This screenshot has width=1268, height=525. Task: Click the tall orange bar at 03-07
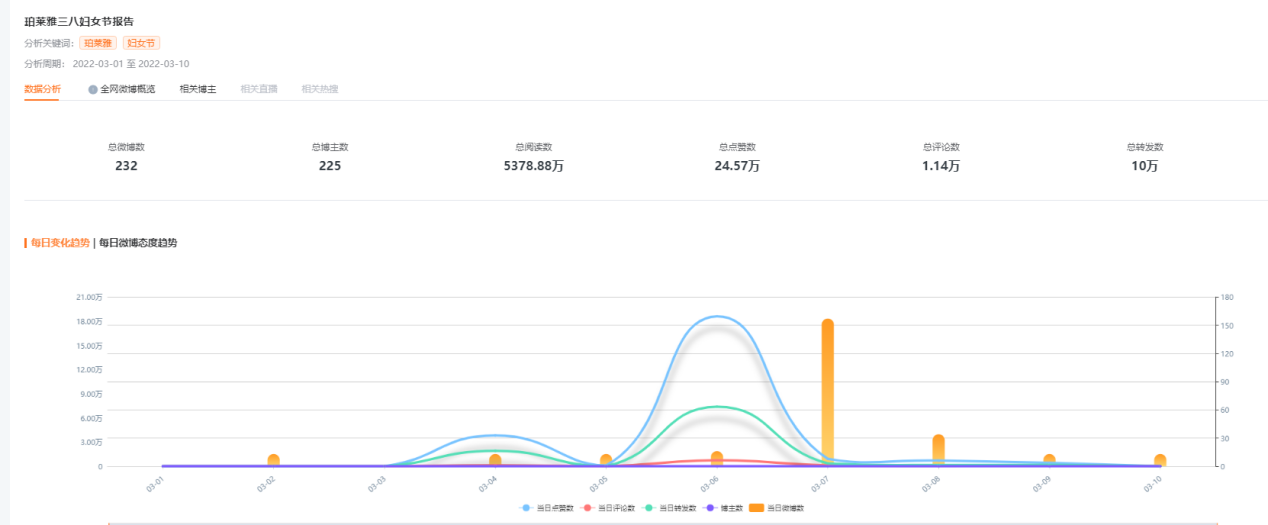click(828, 392)
